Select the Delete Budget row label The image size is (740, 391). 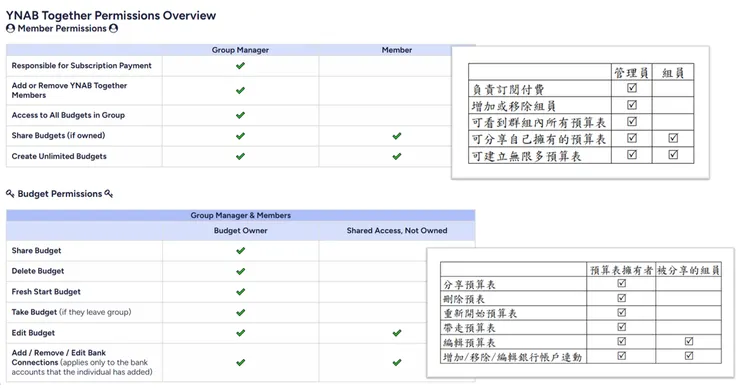38,271
